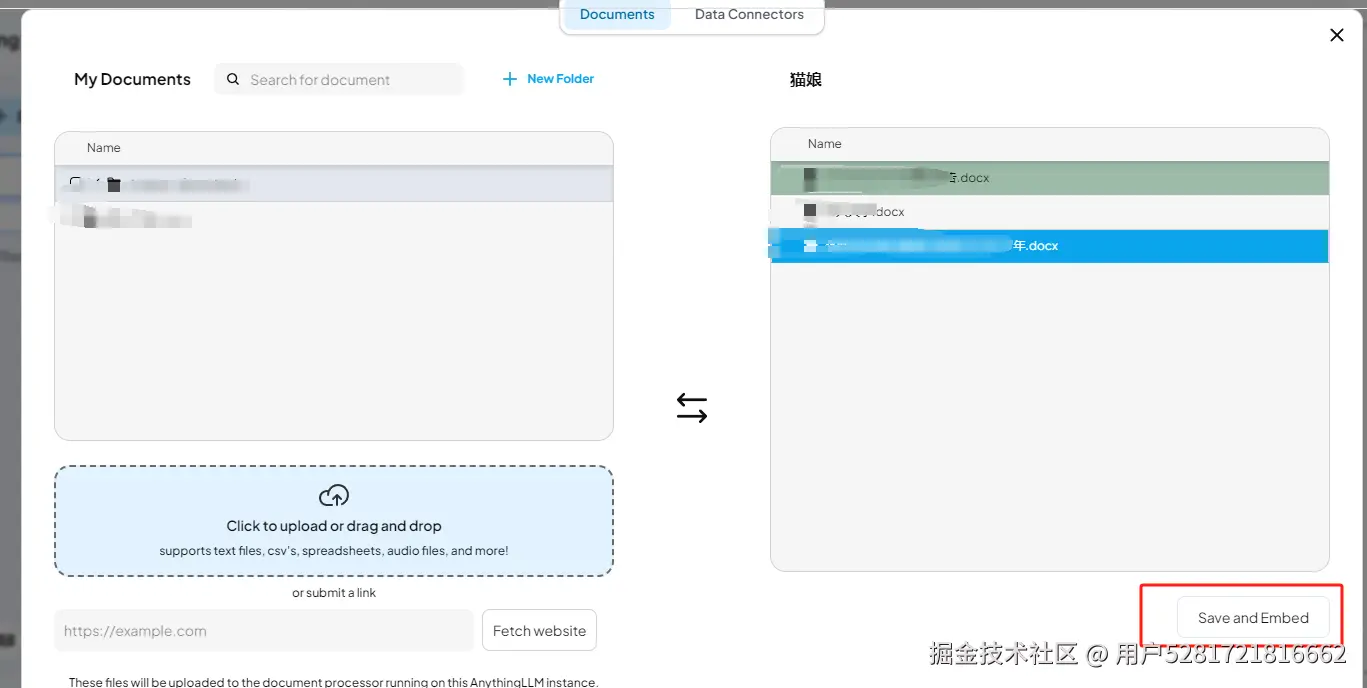The height and width of the screenshot is (688, 1367).
Task: Open the Data Connectors tab
Action: click(749, 15)
